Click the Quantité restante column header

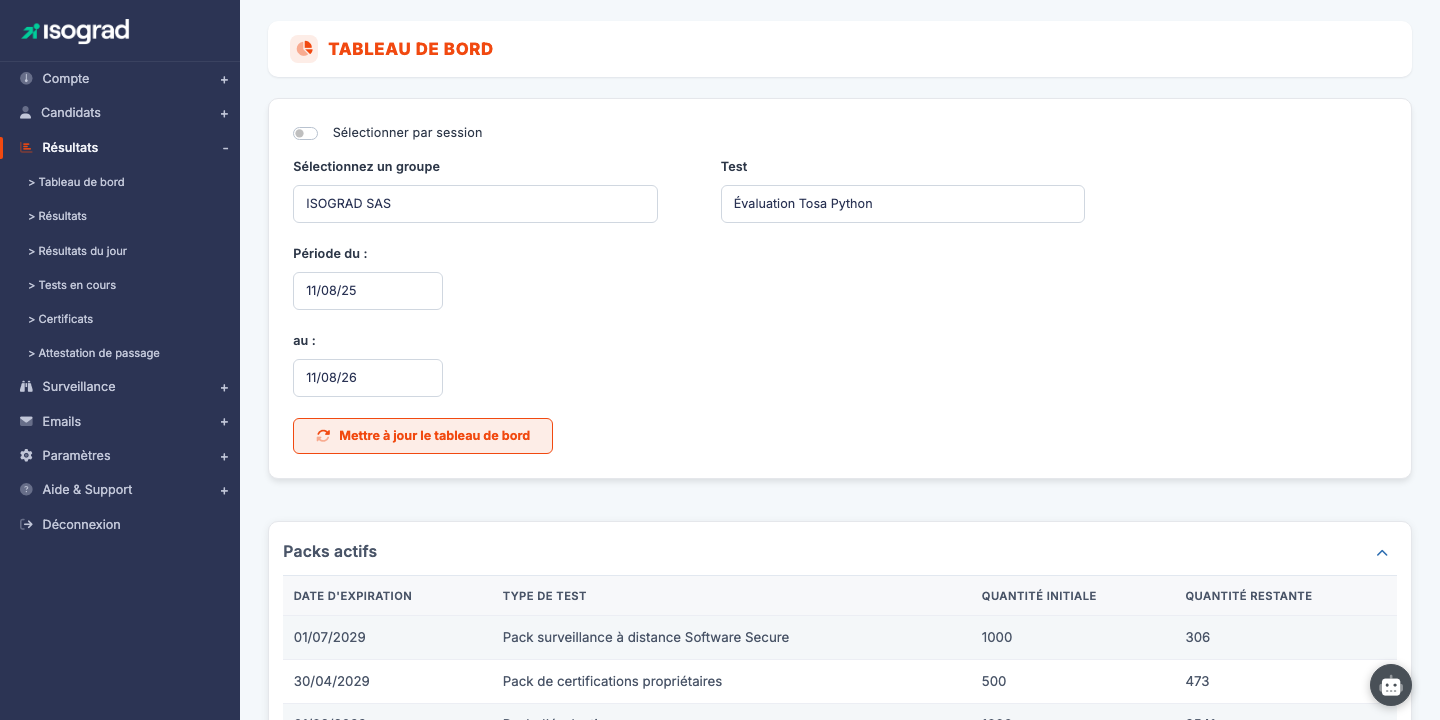1249,596
